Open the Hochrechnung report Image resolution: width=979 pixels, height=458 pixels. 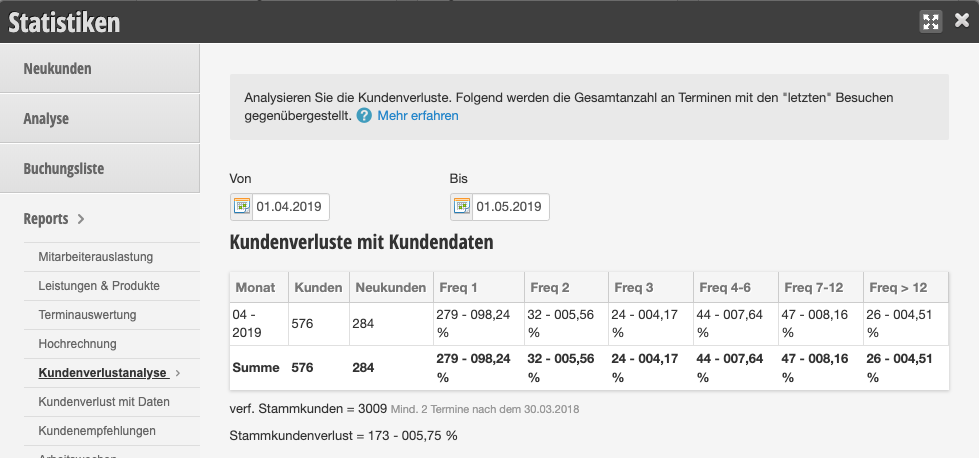[x=77, y=344]
